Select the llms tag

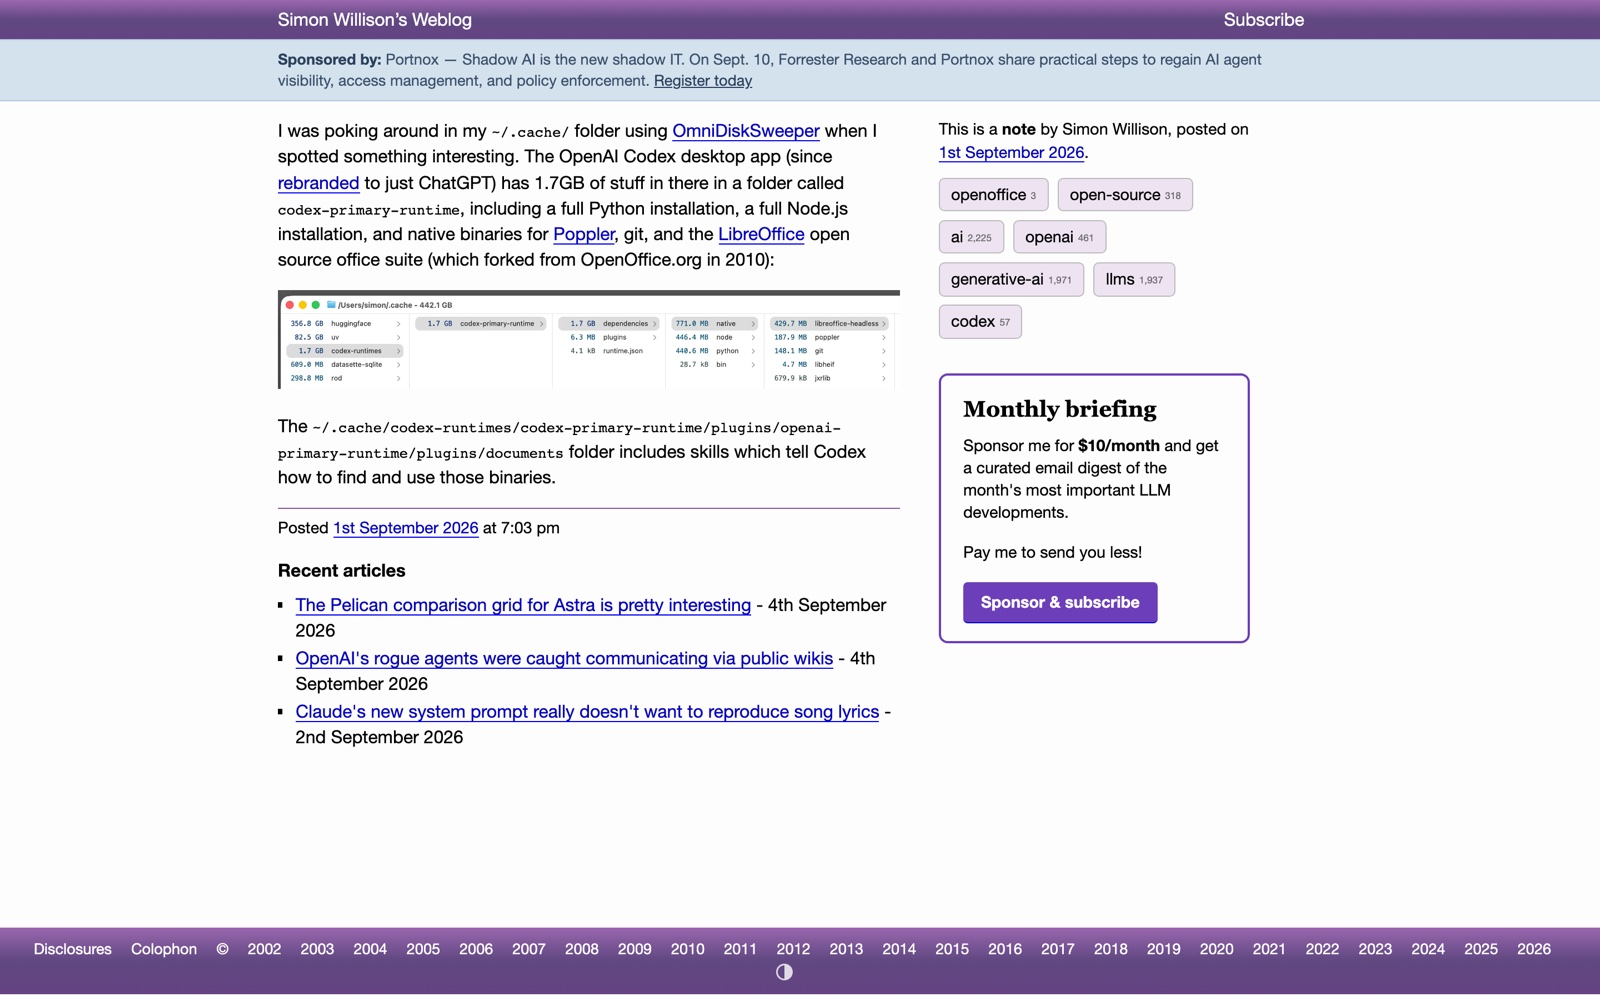point(1134,279)
